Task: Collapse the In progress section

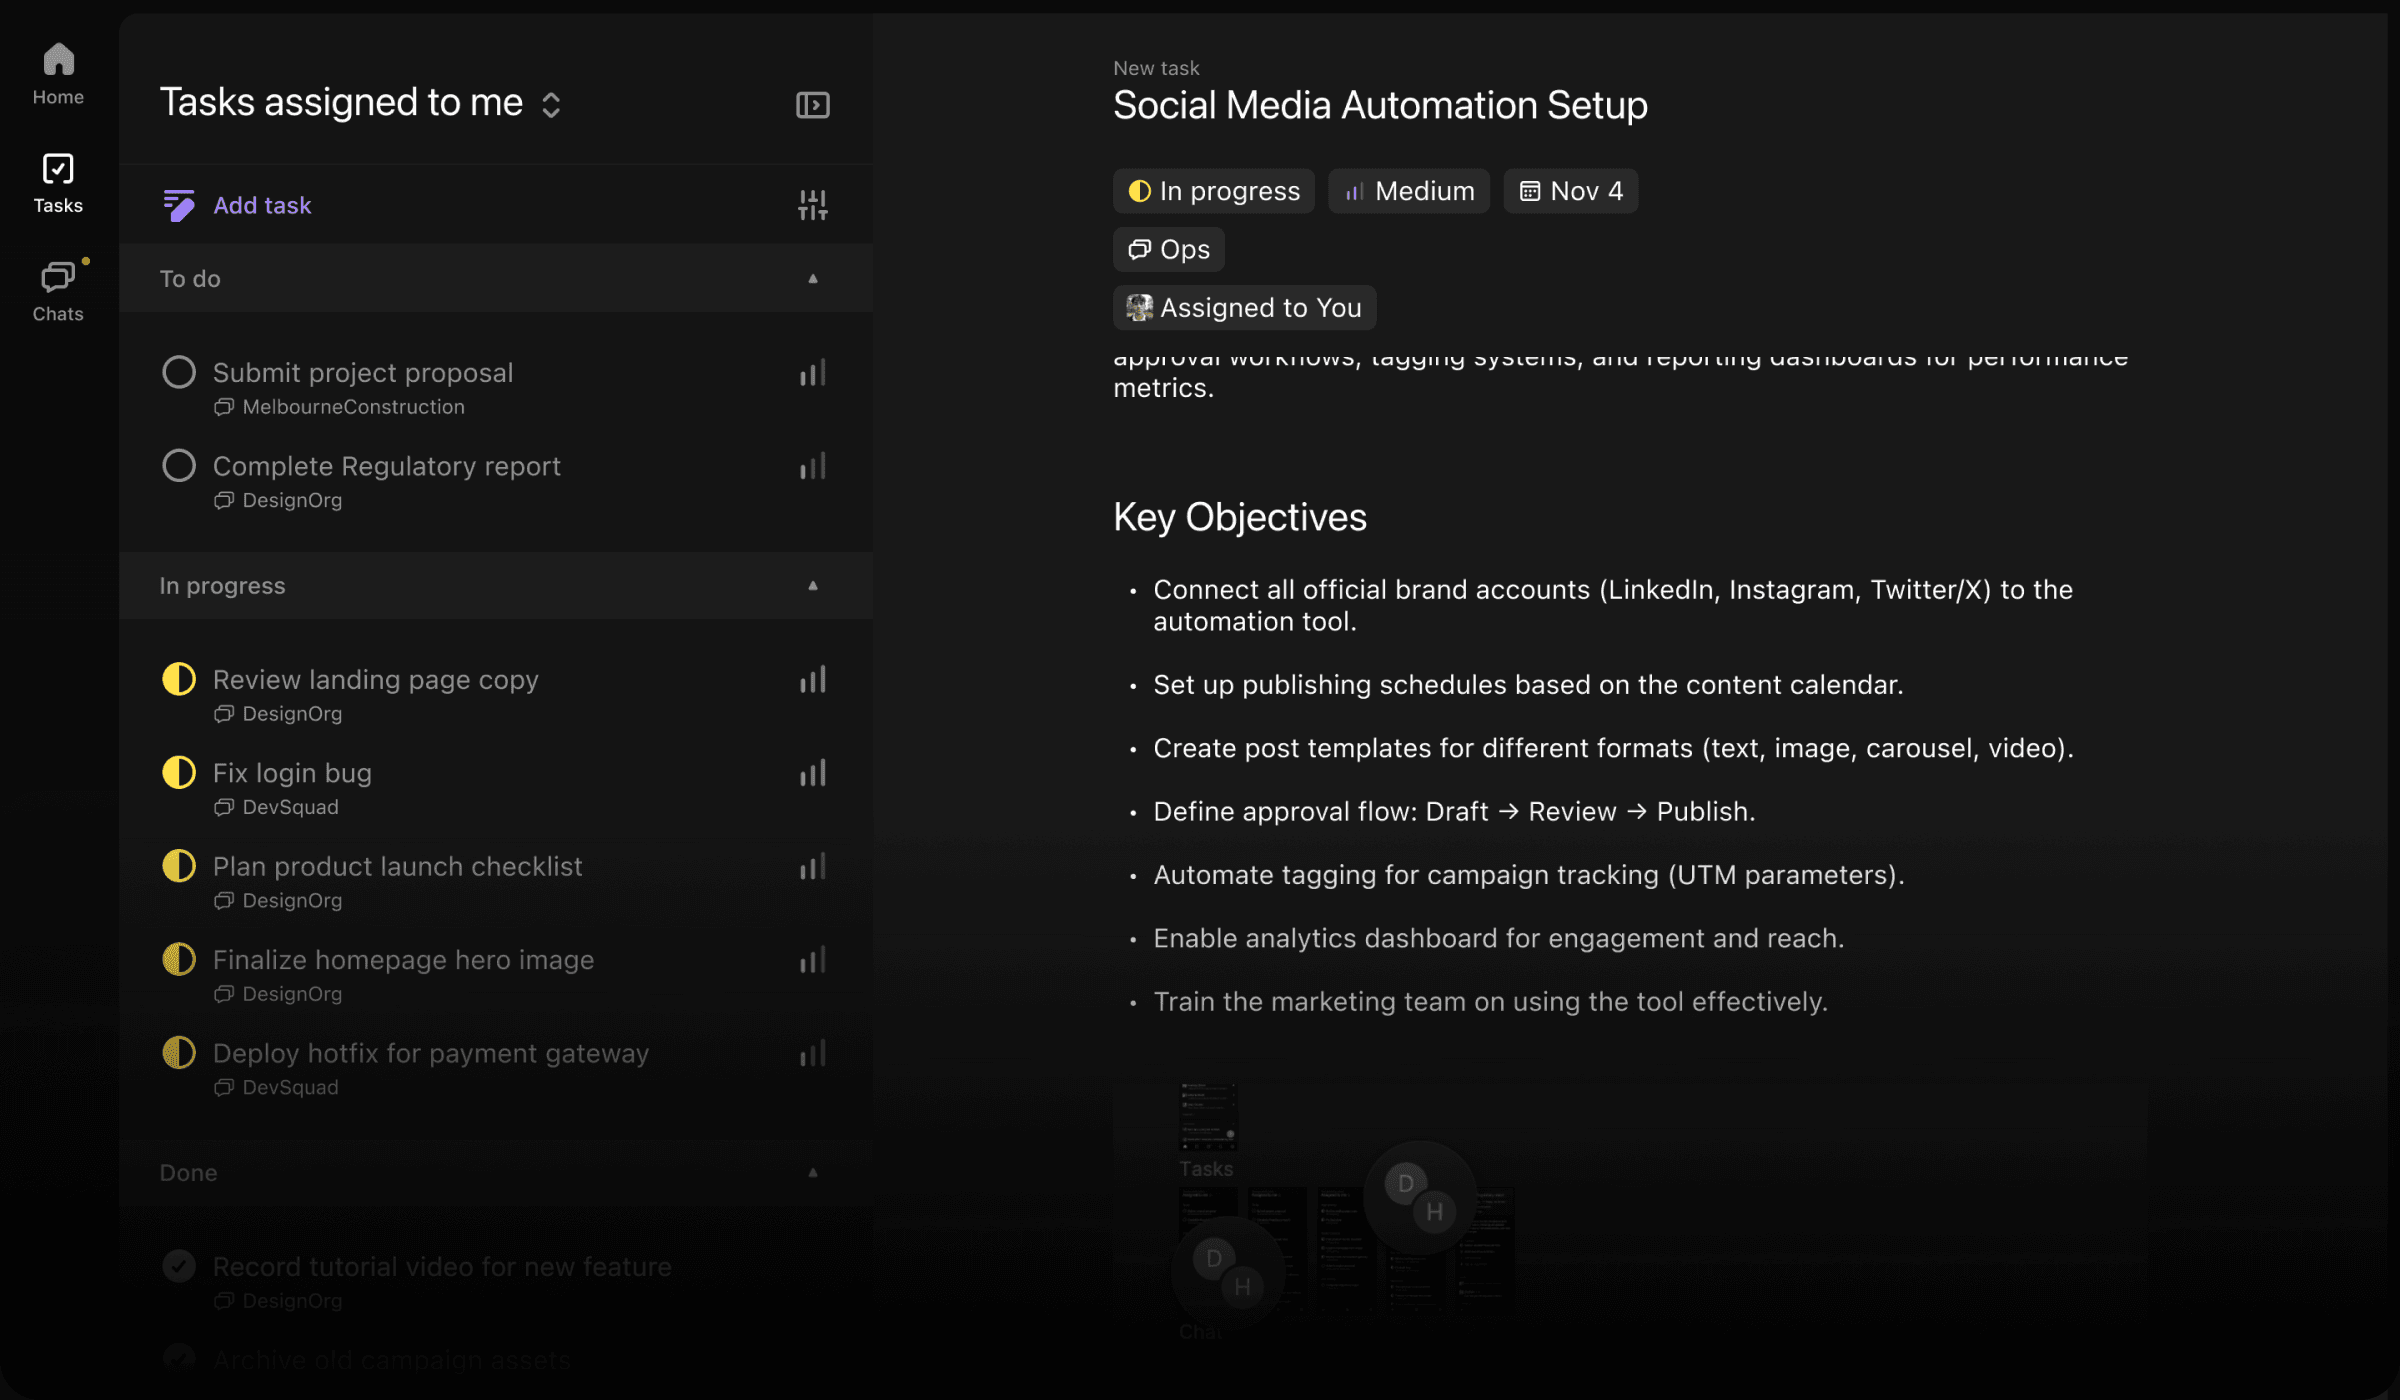Action: pyautogui.click(x=812, y=585)
